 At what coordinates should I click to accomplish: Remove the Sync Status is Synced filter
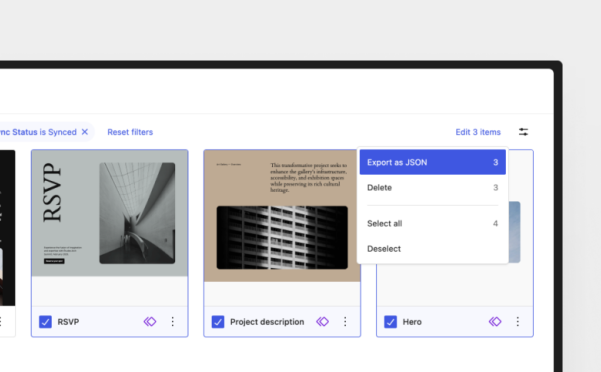coord(85,132)
